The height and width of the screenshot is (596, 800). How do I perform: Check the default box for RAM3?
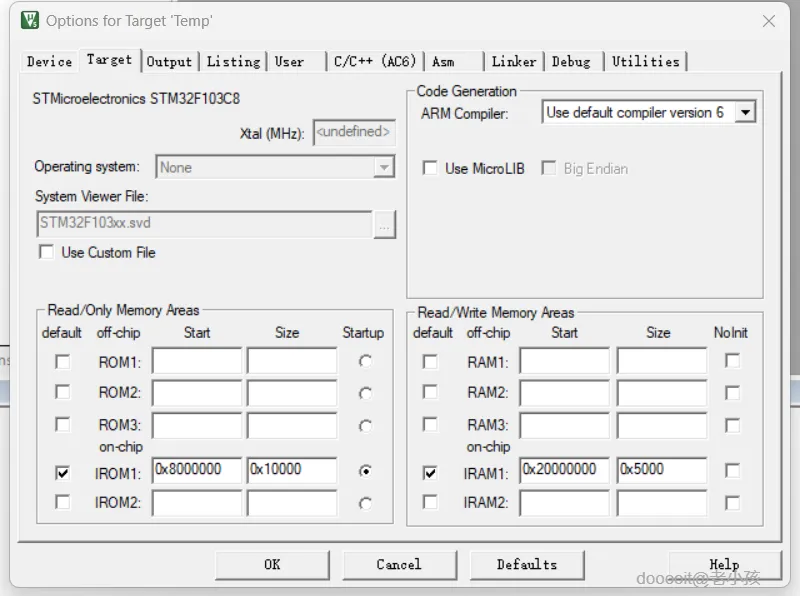point(430,424)
